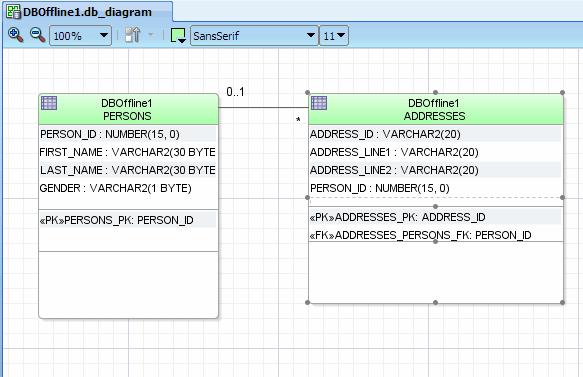The height and width of the screenshot is (377, 583).
Task: Click bottom-right resize handle of ADDRESSES table
Action: click(x=562, y=303)
